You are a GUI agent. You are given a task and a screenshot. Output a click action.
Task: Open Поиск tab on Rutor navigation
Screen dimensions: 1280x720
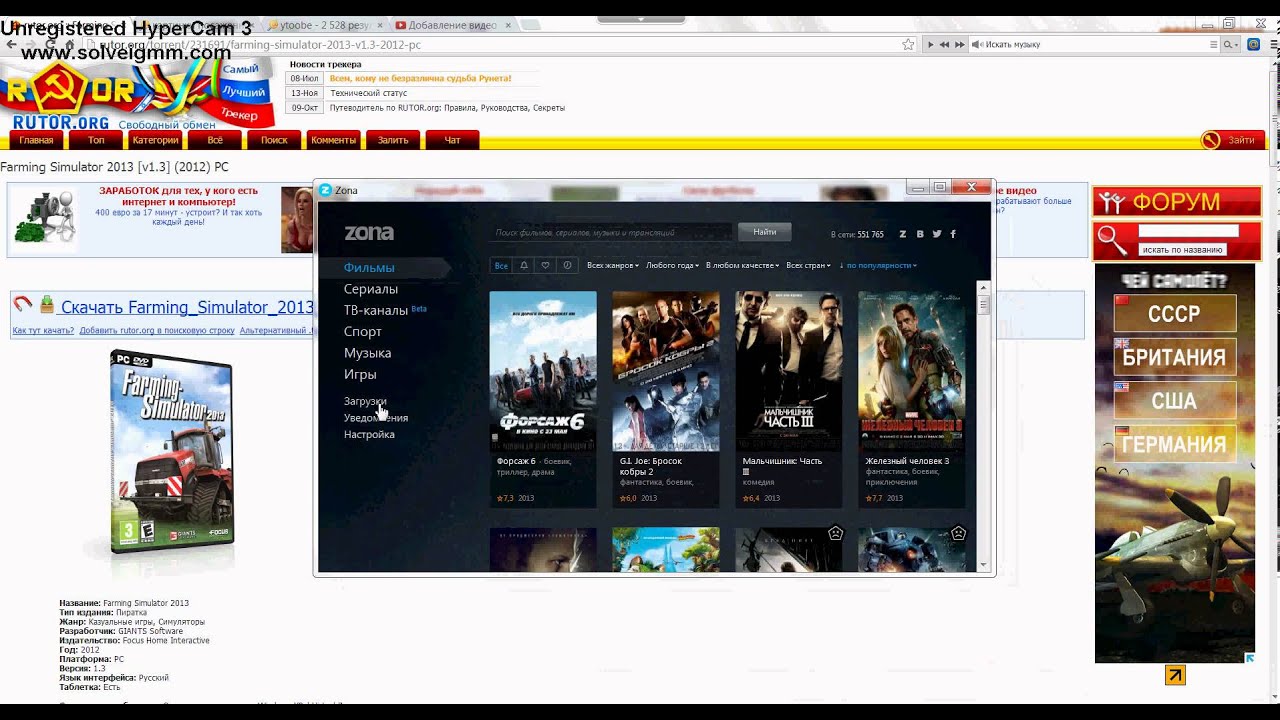coord(274,140)
